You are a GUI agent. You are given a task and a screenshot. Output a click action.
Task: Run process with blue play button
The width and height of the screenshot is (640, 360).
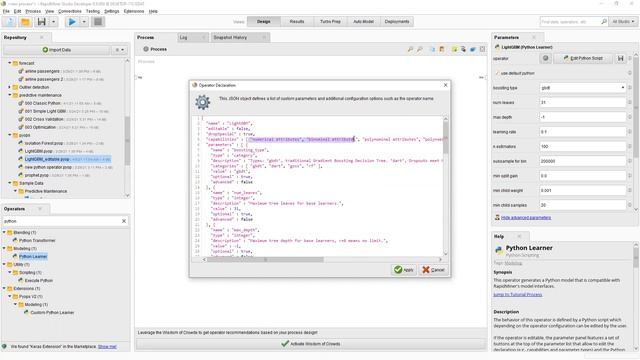pyautogui.click(x=72, y=22)
